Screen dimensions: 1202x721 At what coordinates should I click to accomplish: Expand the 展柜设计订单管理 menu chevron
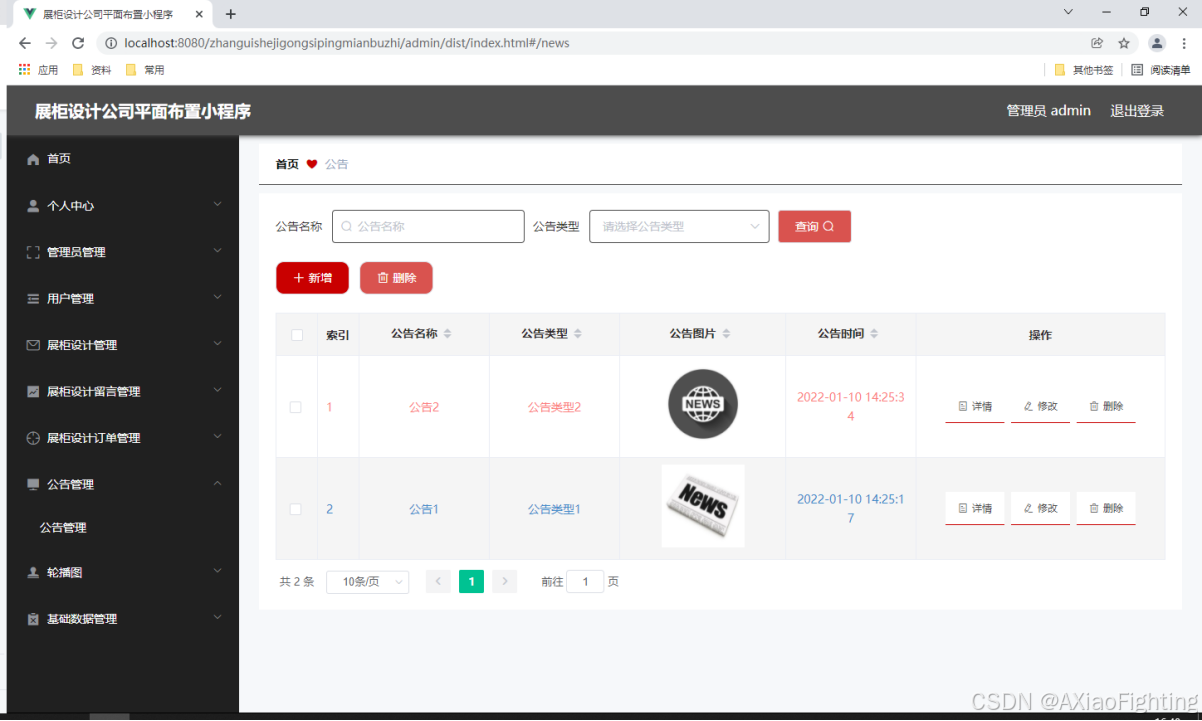point(218,436)
